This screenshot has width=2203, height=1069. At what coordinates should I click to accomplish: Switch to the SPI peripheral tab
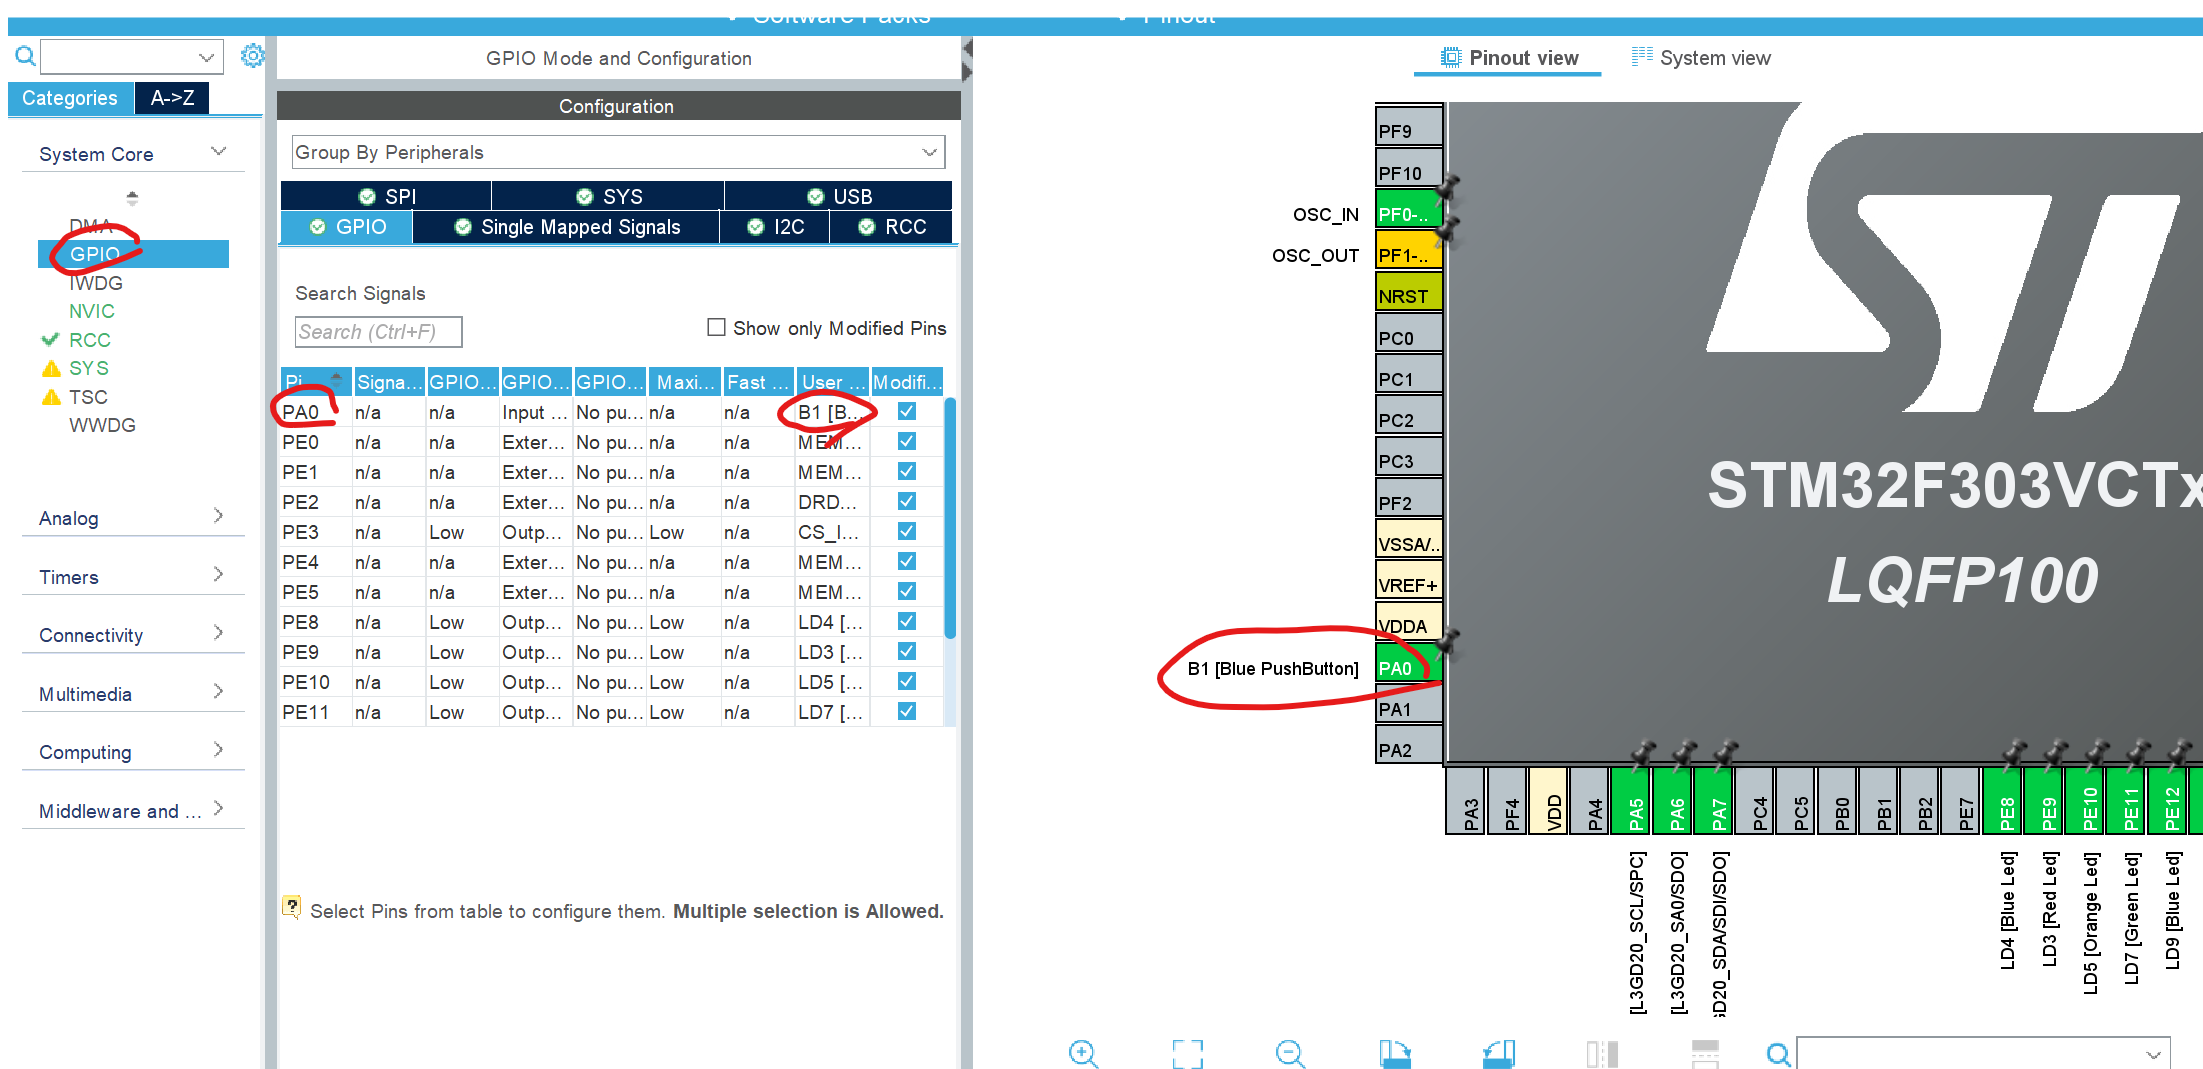(x=386, y=196)
